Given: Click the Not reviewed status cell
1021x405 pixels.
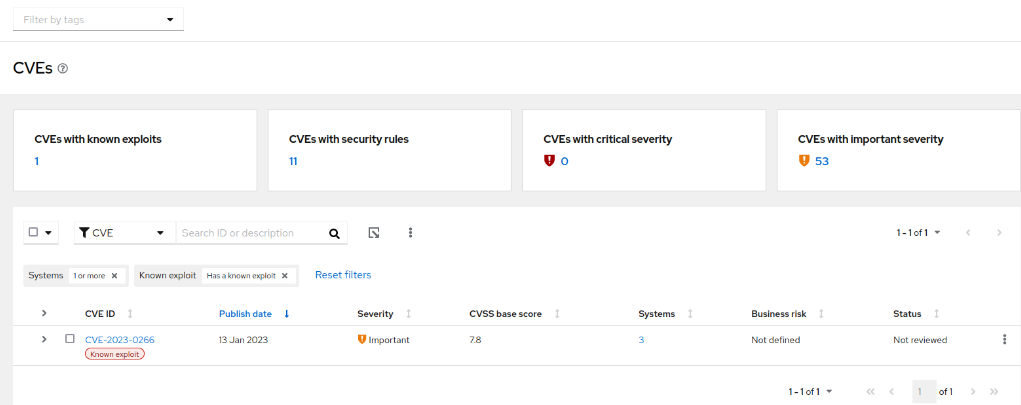Looking at the screenshot, I should (920, 340).
